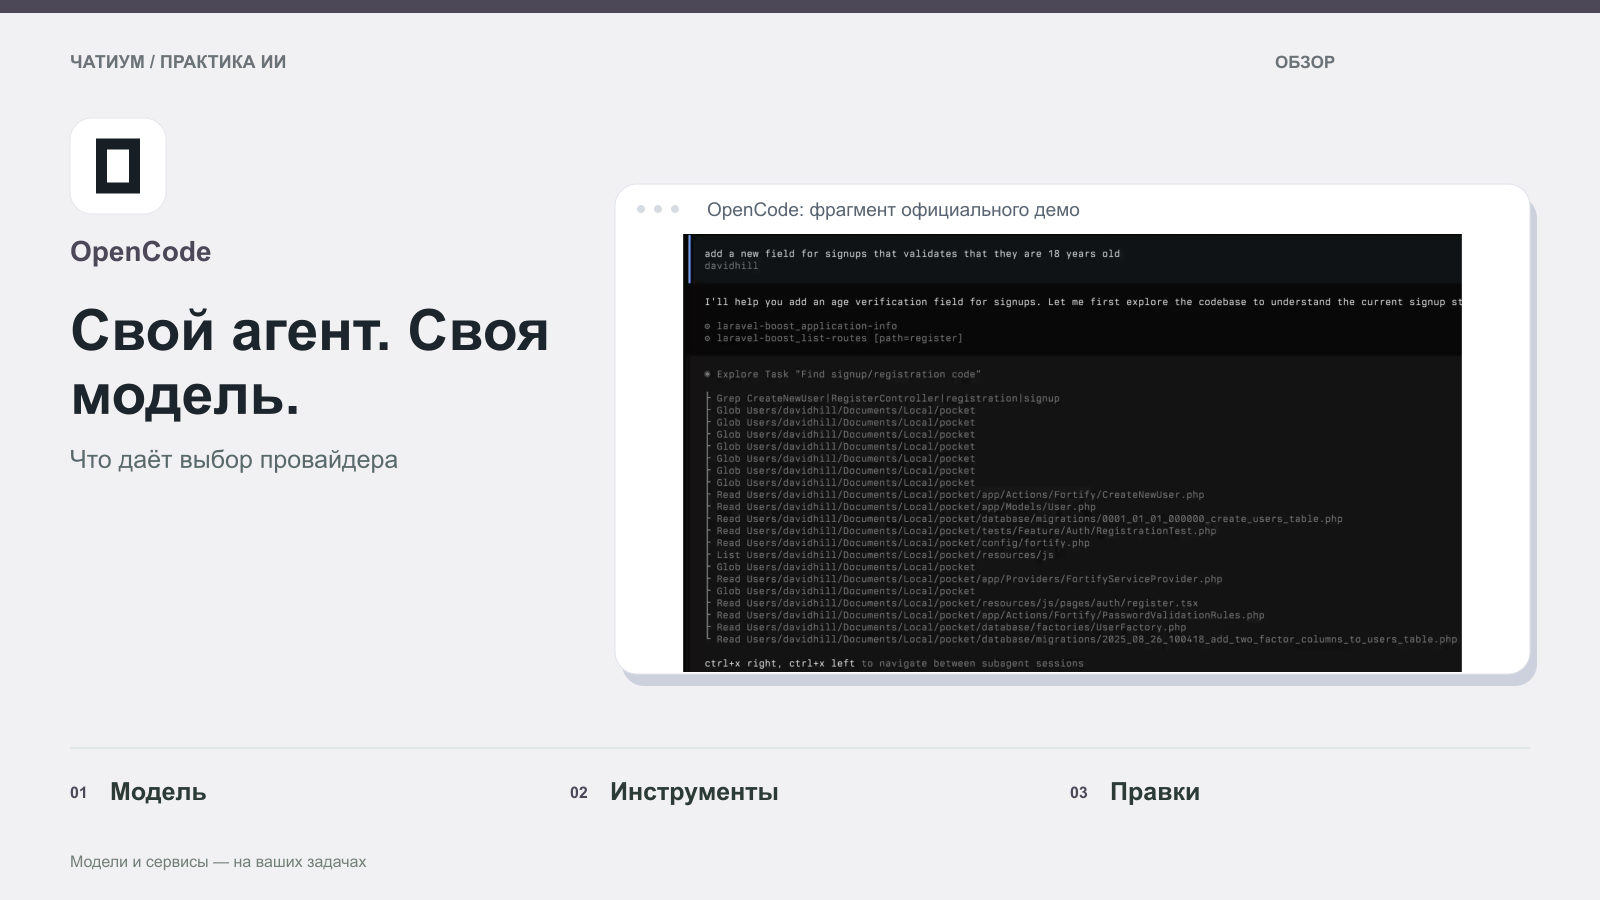This screenshot has width=1600, height=900.
Task: Click the prompt 'add a new field for signups'
Action: (x=912, y=254)
